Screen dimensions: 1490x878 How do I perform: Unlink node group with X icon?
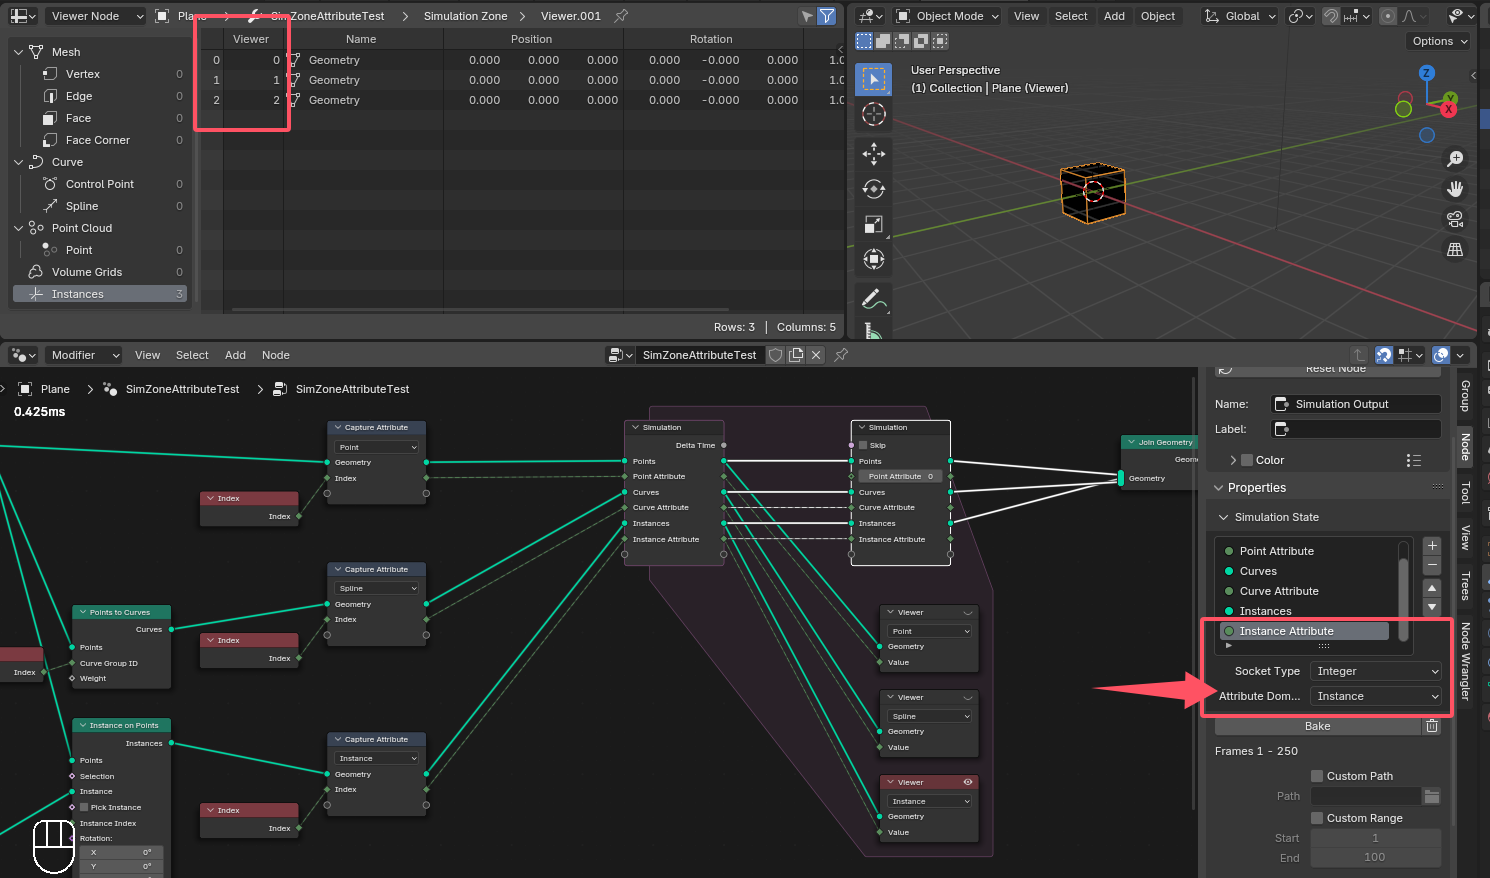tap(816, 355)
